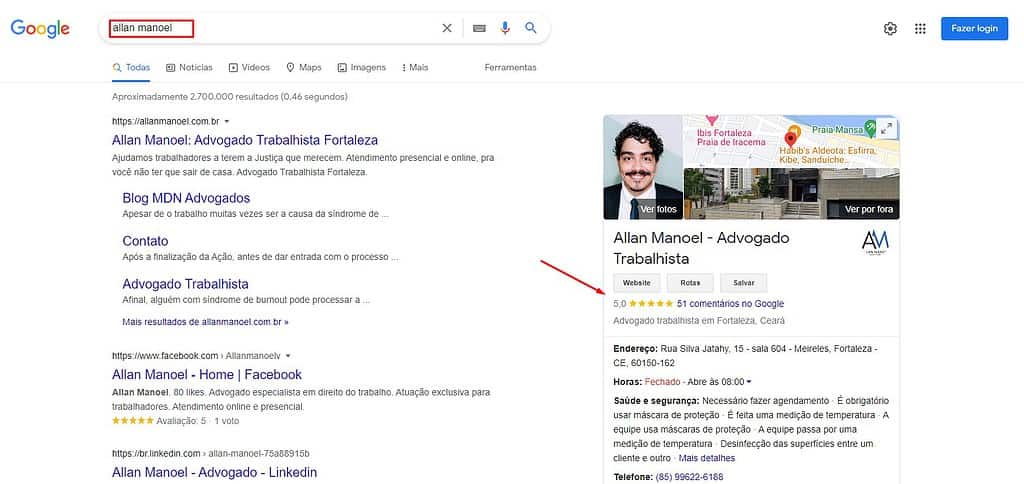Open the Blog MDN Advogados sitelink
This screenshot has width=1024, height=484.
[x=186, y=198]
